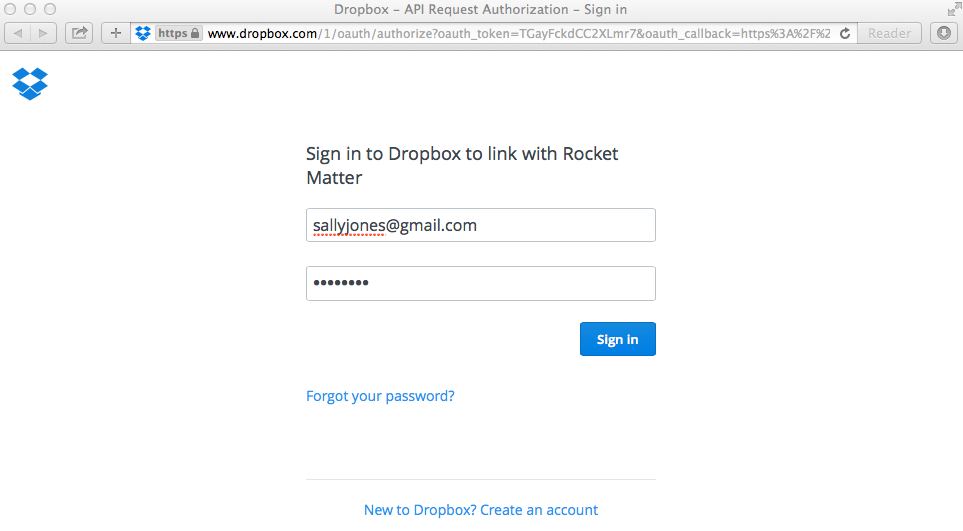Show downloads using the toolbar arrow icon
The image size is (963, 531).
(x=943, y=33)
